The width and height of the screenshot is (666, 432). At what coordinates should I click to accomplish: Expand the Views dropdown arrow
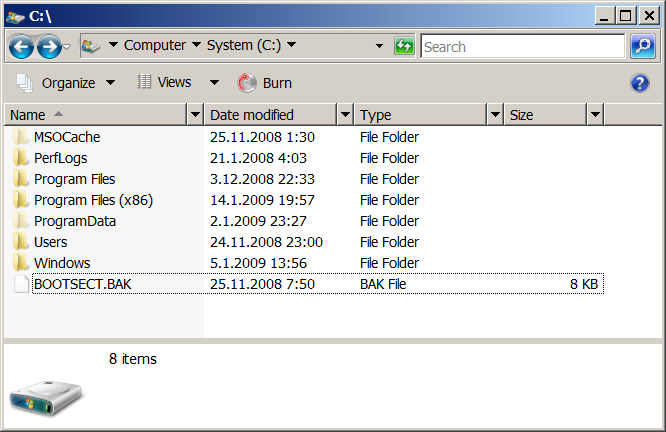click(214, 83)
